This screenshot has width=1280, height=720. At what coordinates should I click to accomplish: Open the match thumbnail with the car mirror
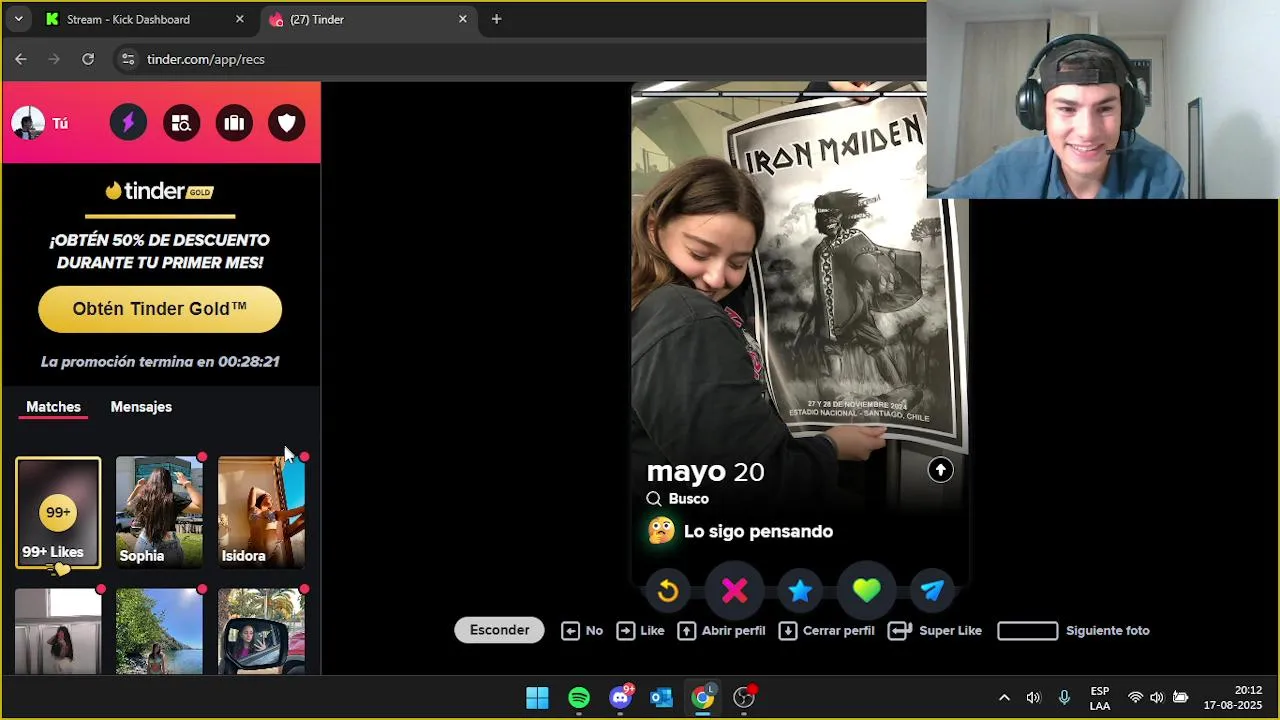point(261,631)
